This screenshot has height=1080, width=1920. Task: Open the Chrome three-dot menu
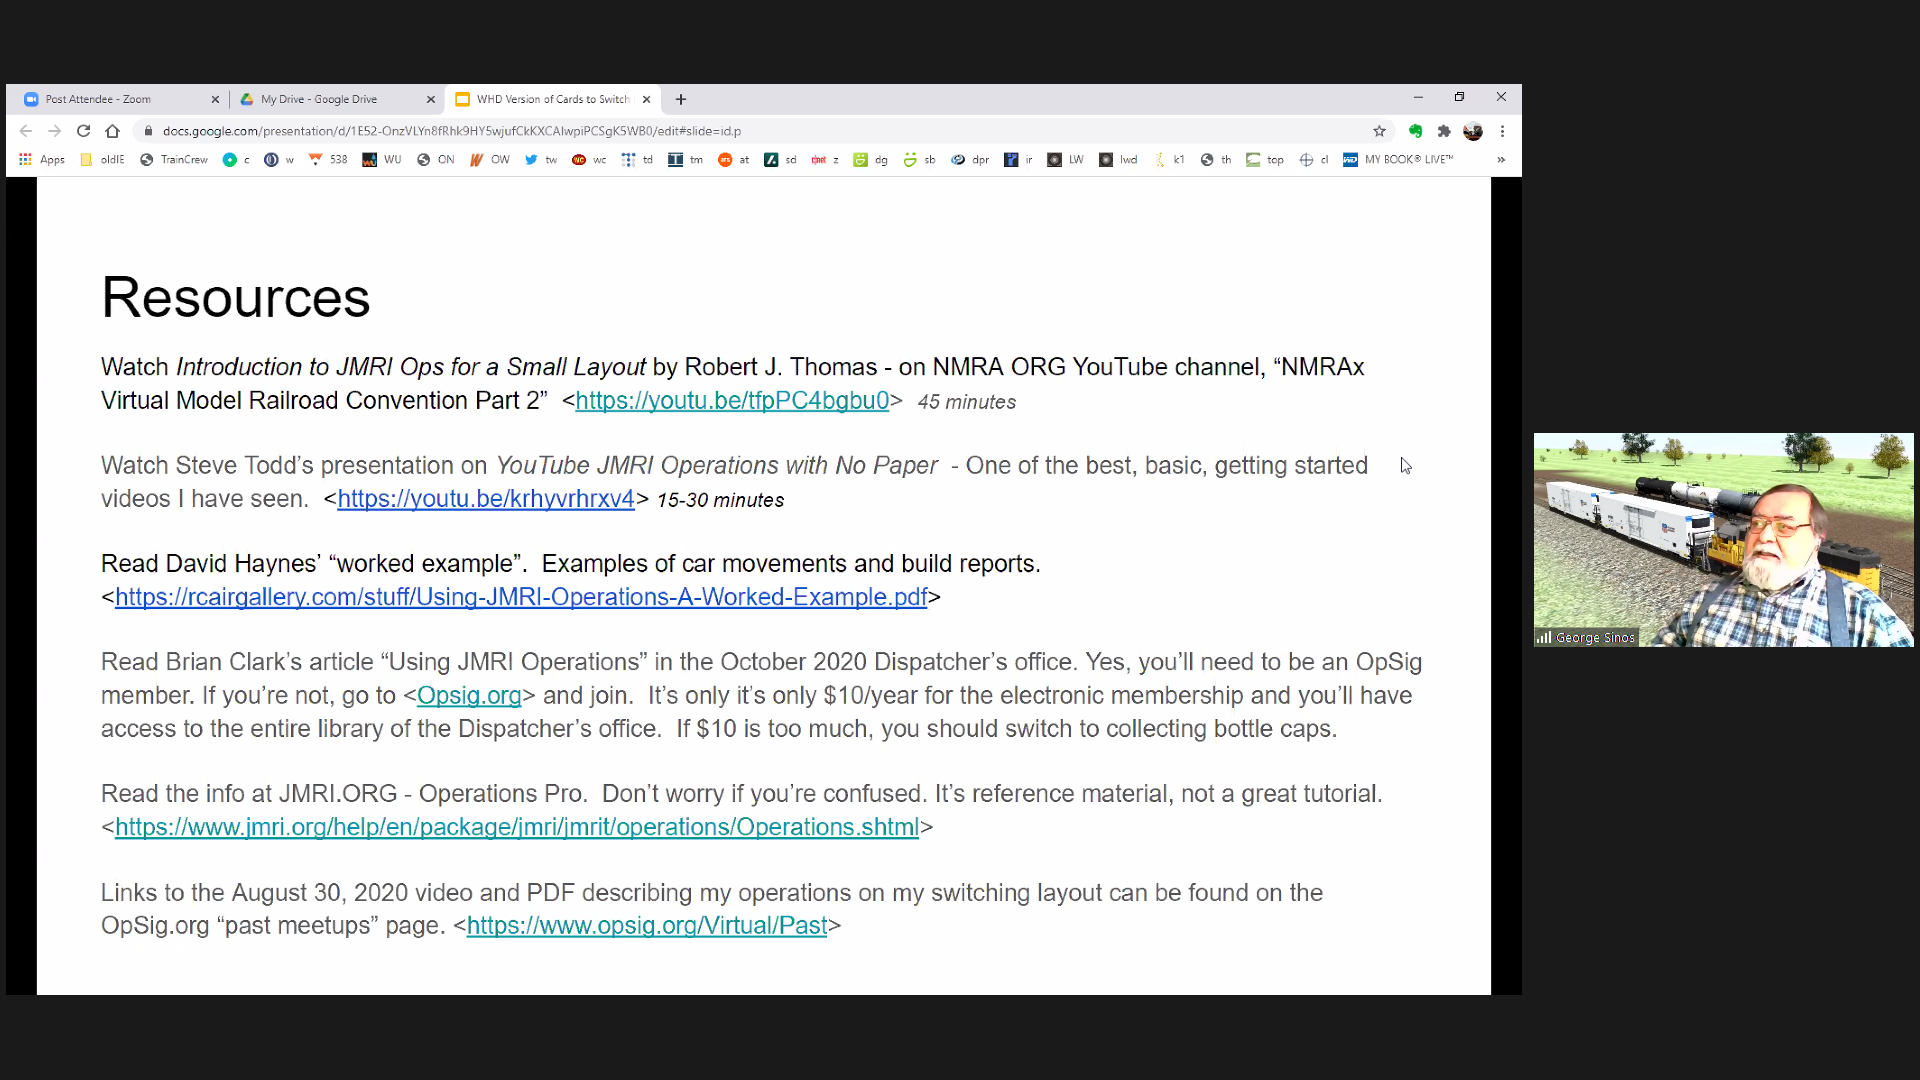point(1502,131)
